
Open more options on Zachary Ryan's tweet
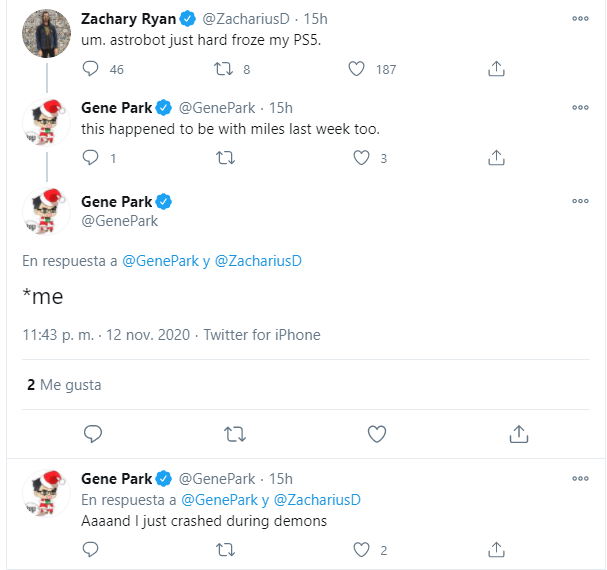pos(580,18)
